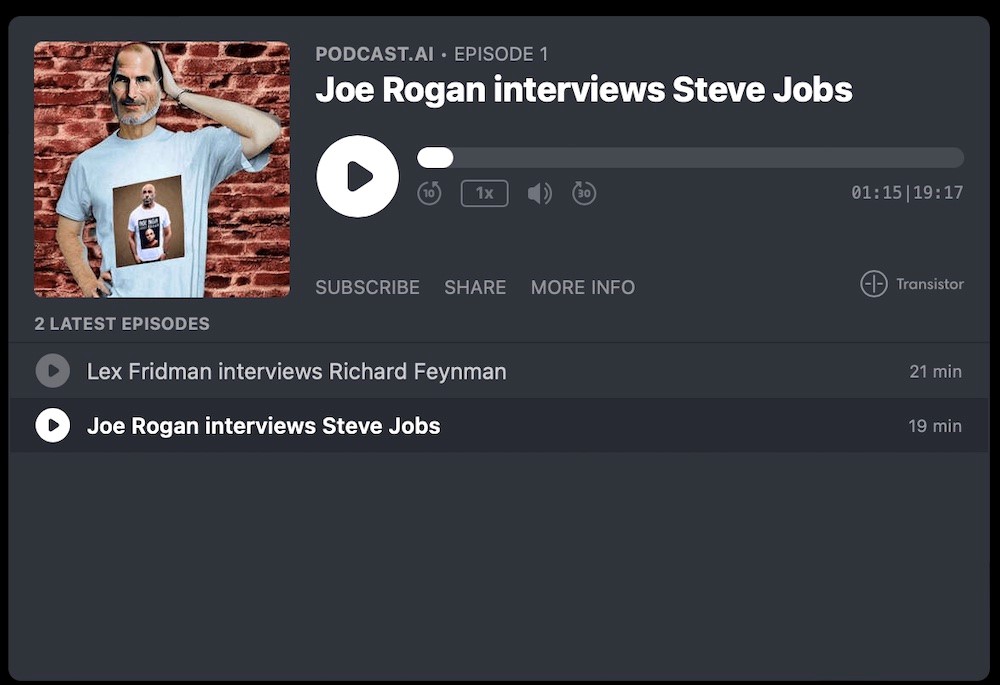Select the Lex Fridman interviews Richard Feynman title
The width and height of the screenshot is (1000, 685).
click(296, 372)
